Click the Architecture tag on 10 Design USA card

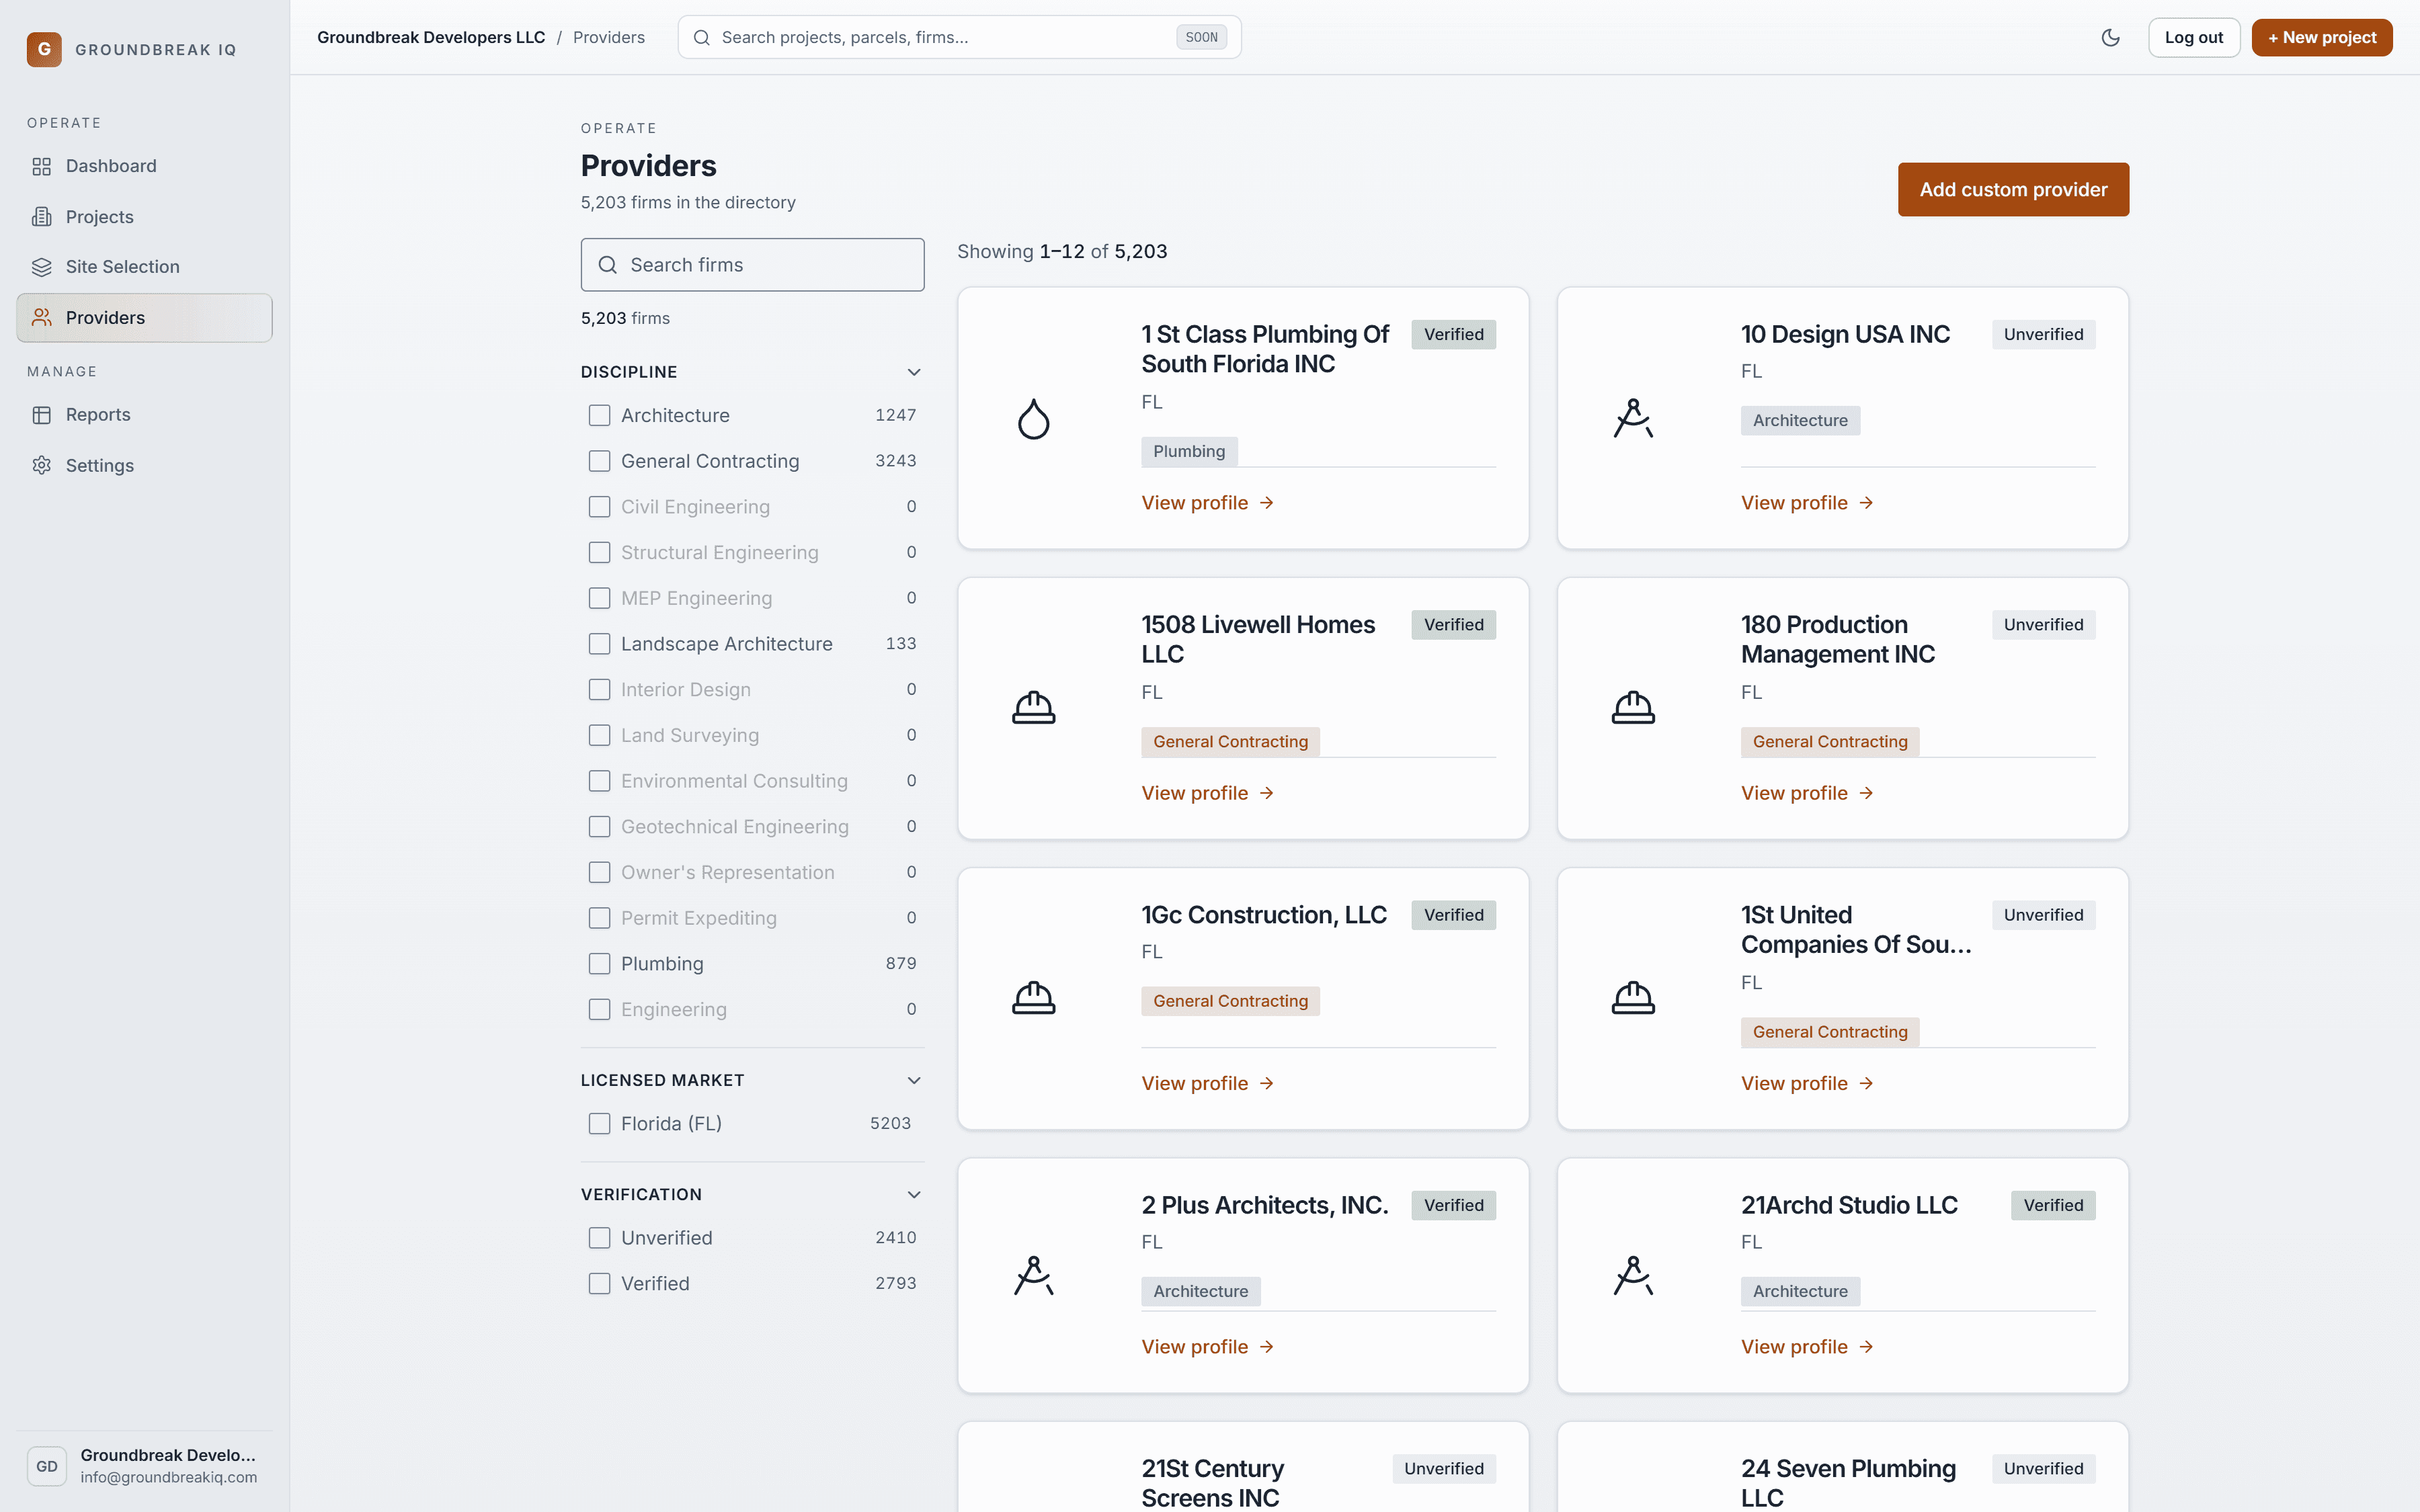point(1800,421)
